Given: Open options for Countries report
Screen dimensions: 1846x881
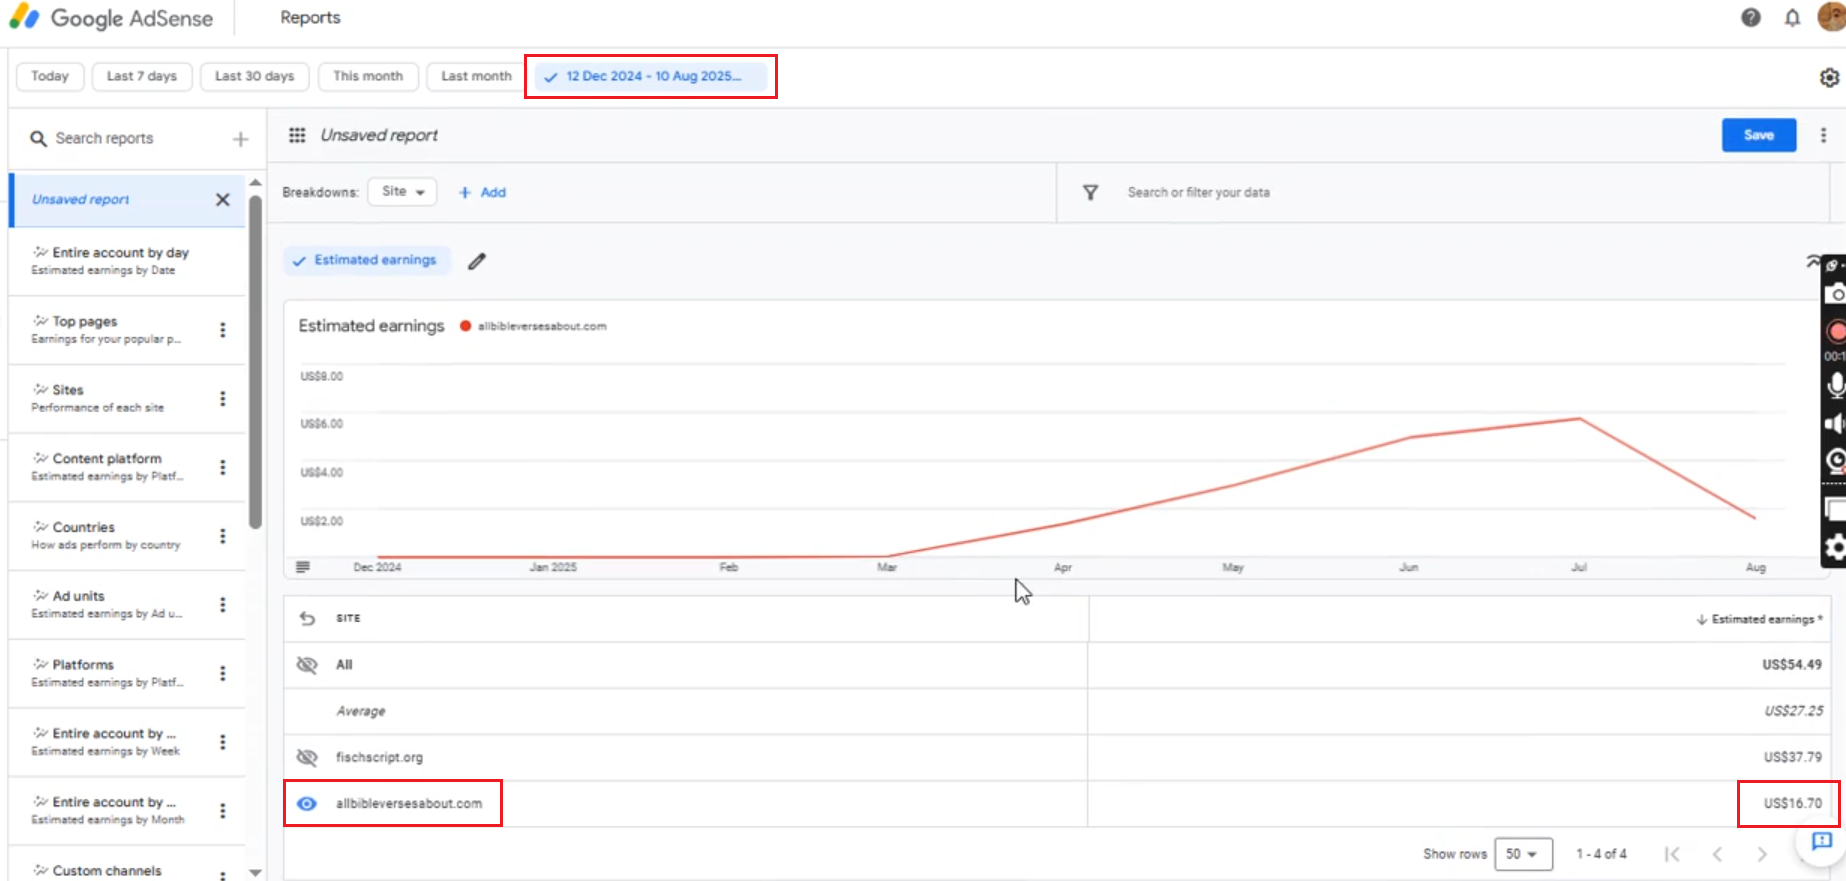Looking at the screenshot, I should click(222, 536).
